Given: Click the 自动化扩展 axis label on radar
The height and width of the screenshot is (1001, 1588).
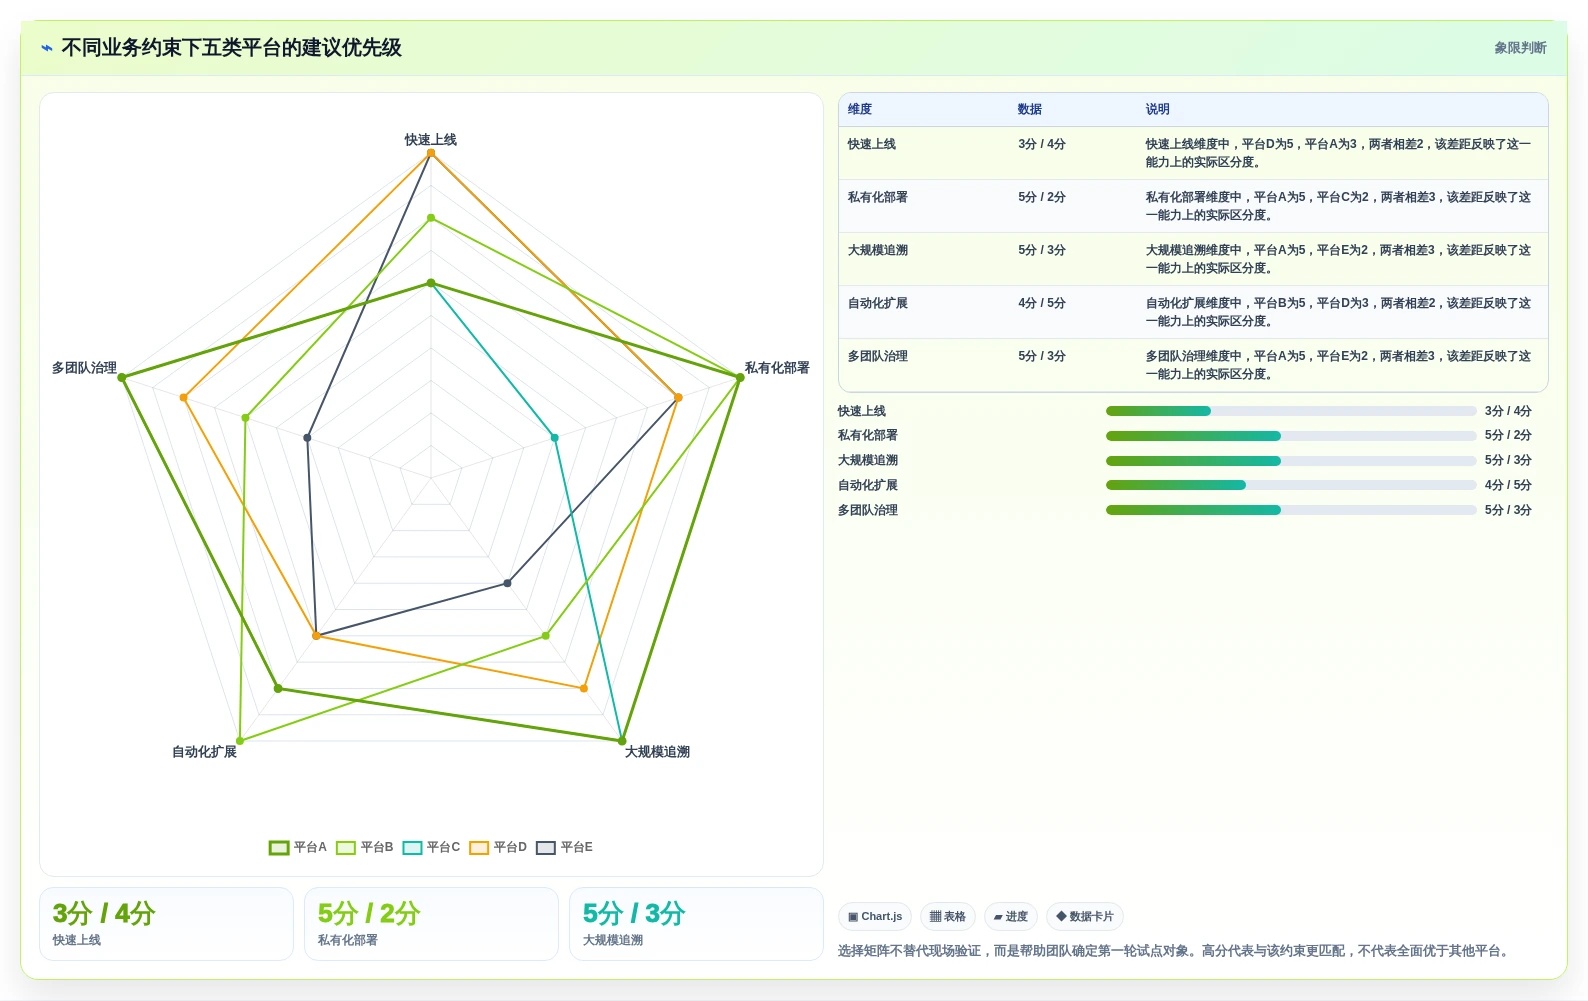Looking at the screenshot, I should click(204, 752).
